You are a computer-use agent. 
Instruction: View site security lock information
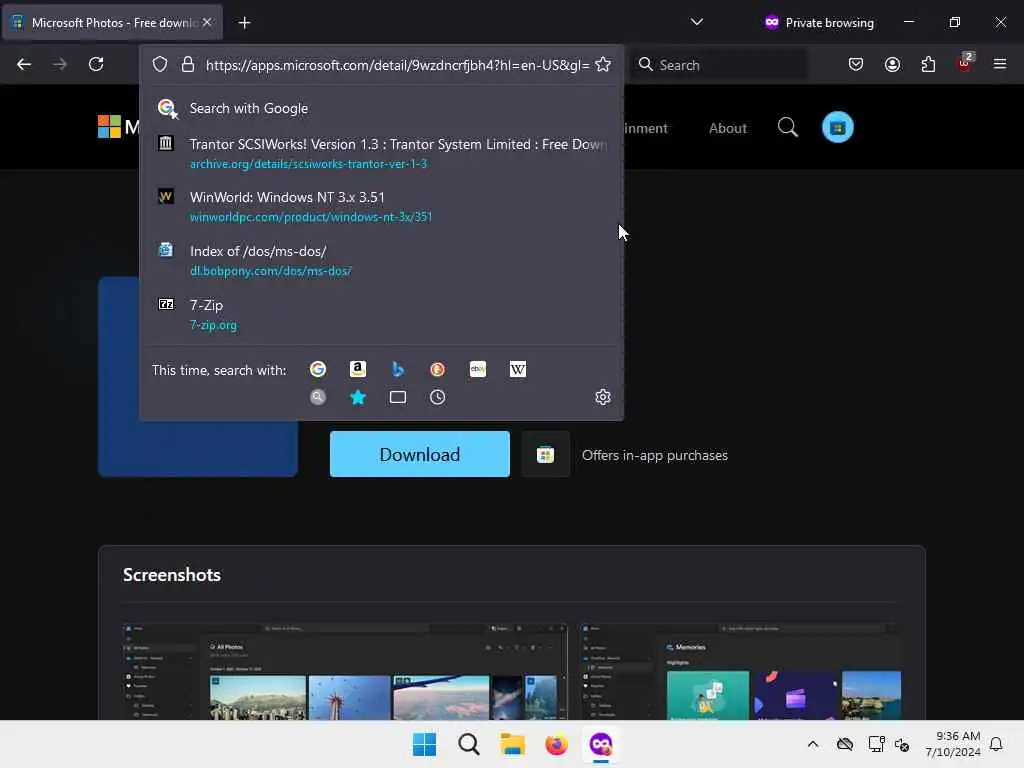pos(188,65)
